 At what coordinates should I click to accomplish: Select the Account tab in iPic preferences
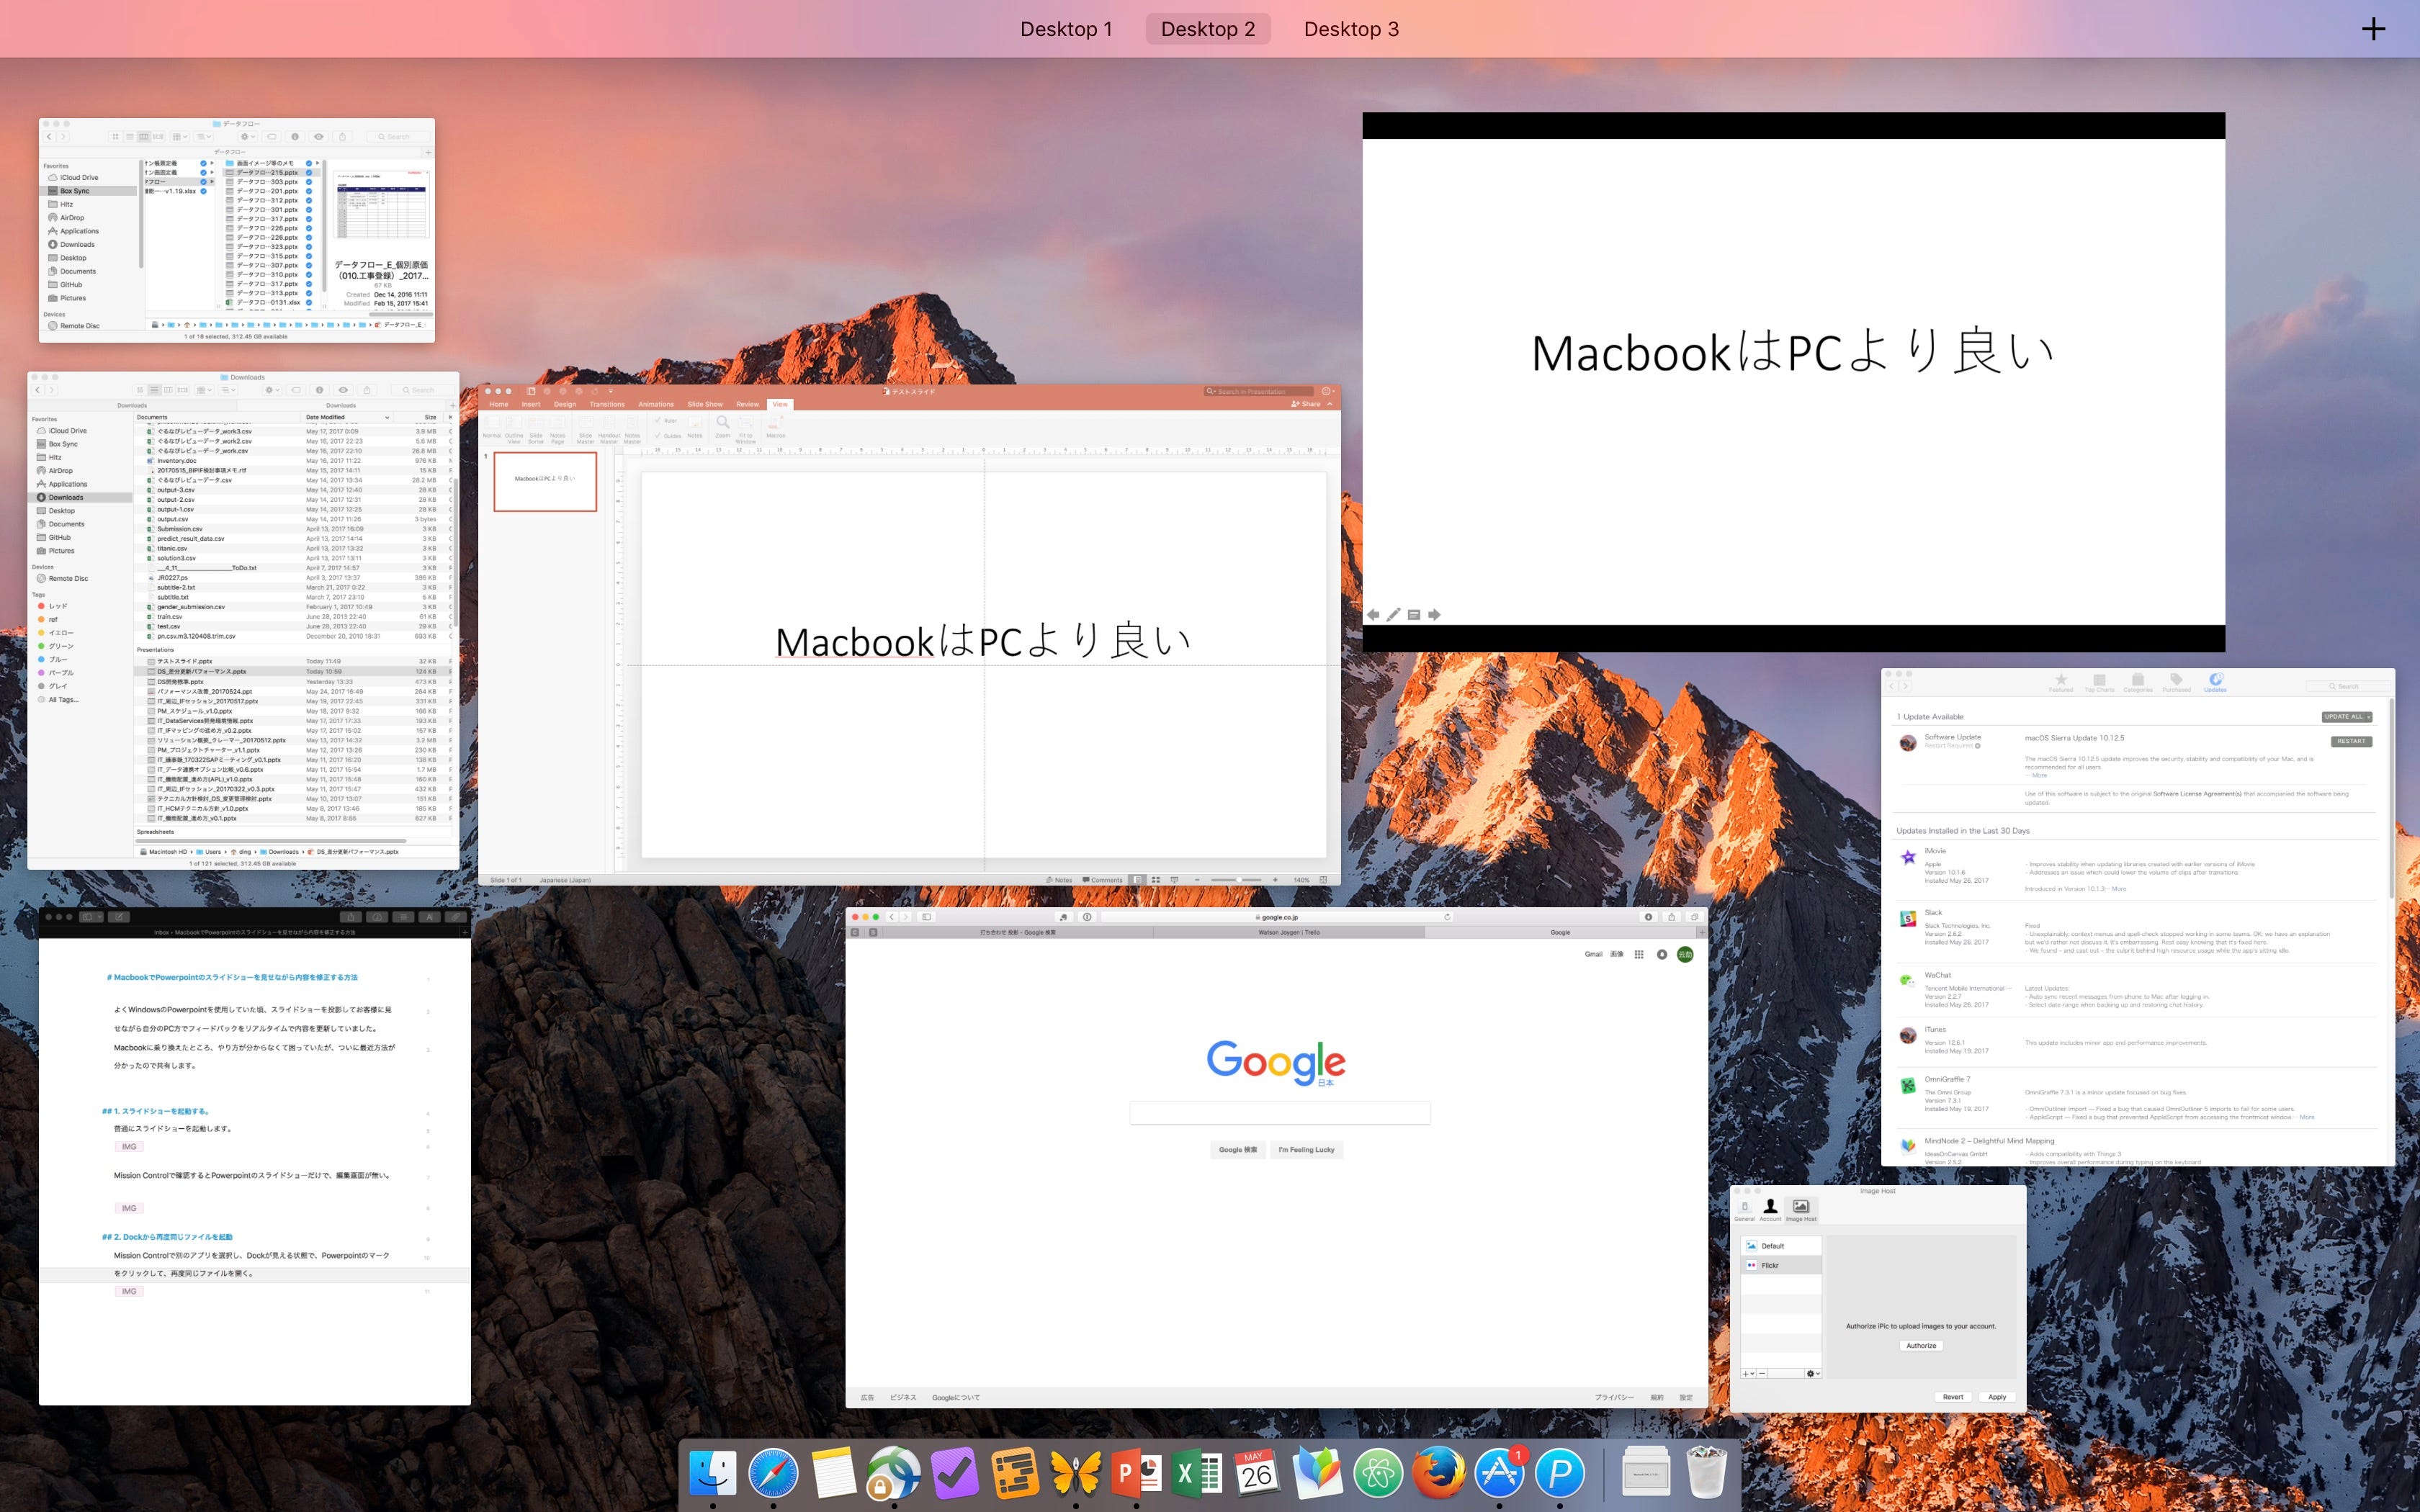[1770, 1210]
